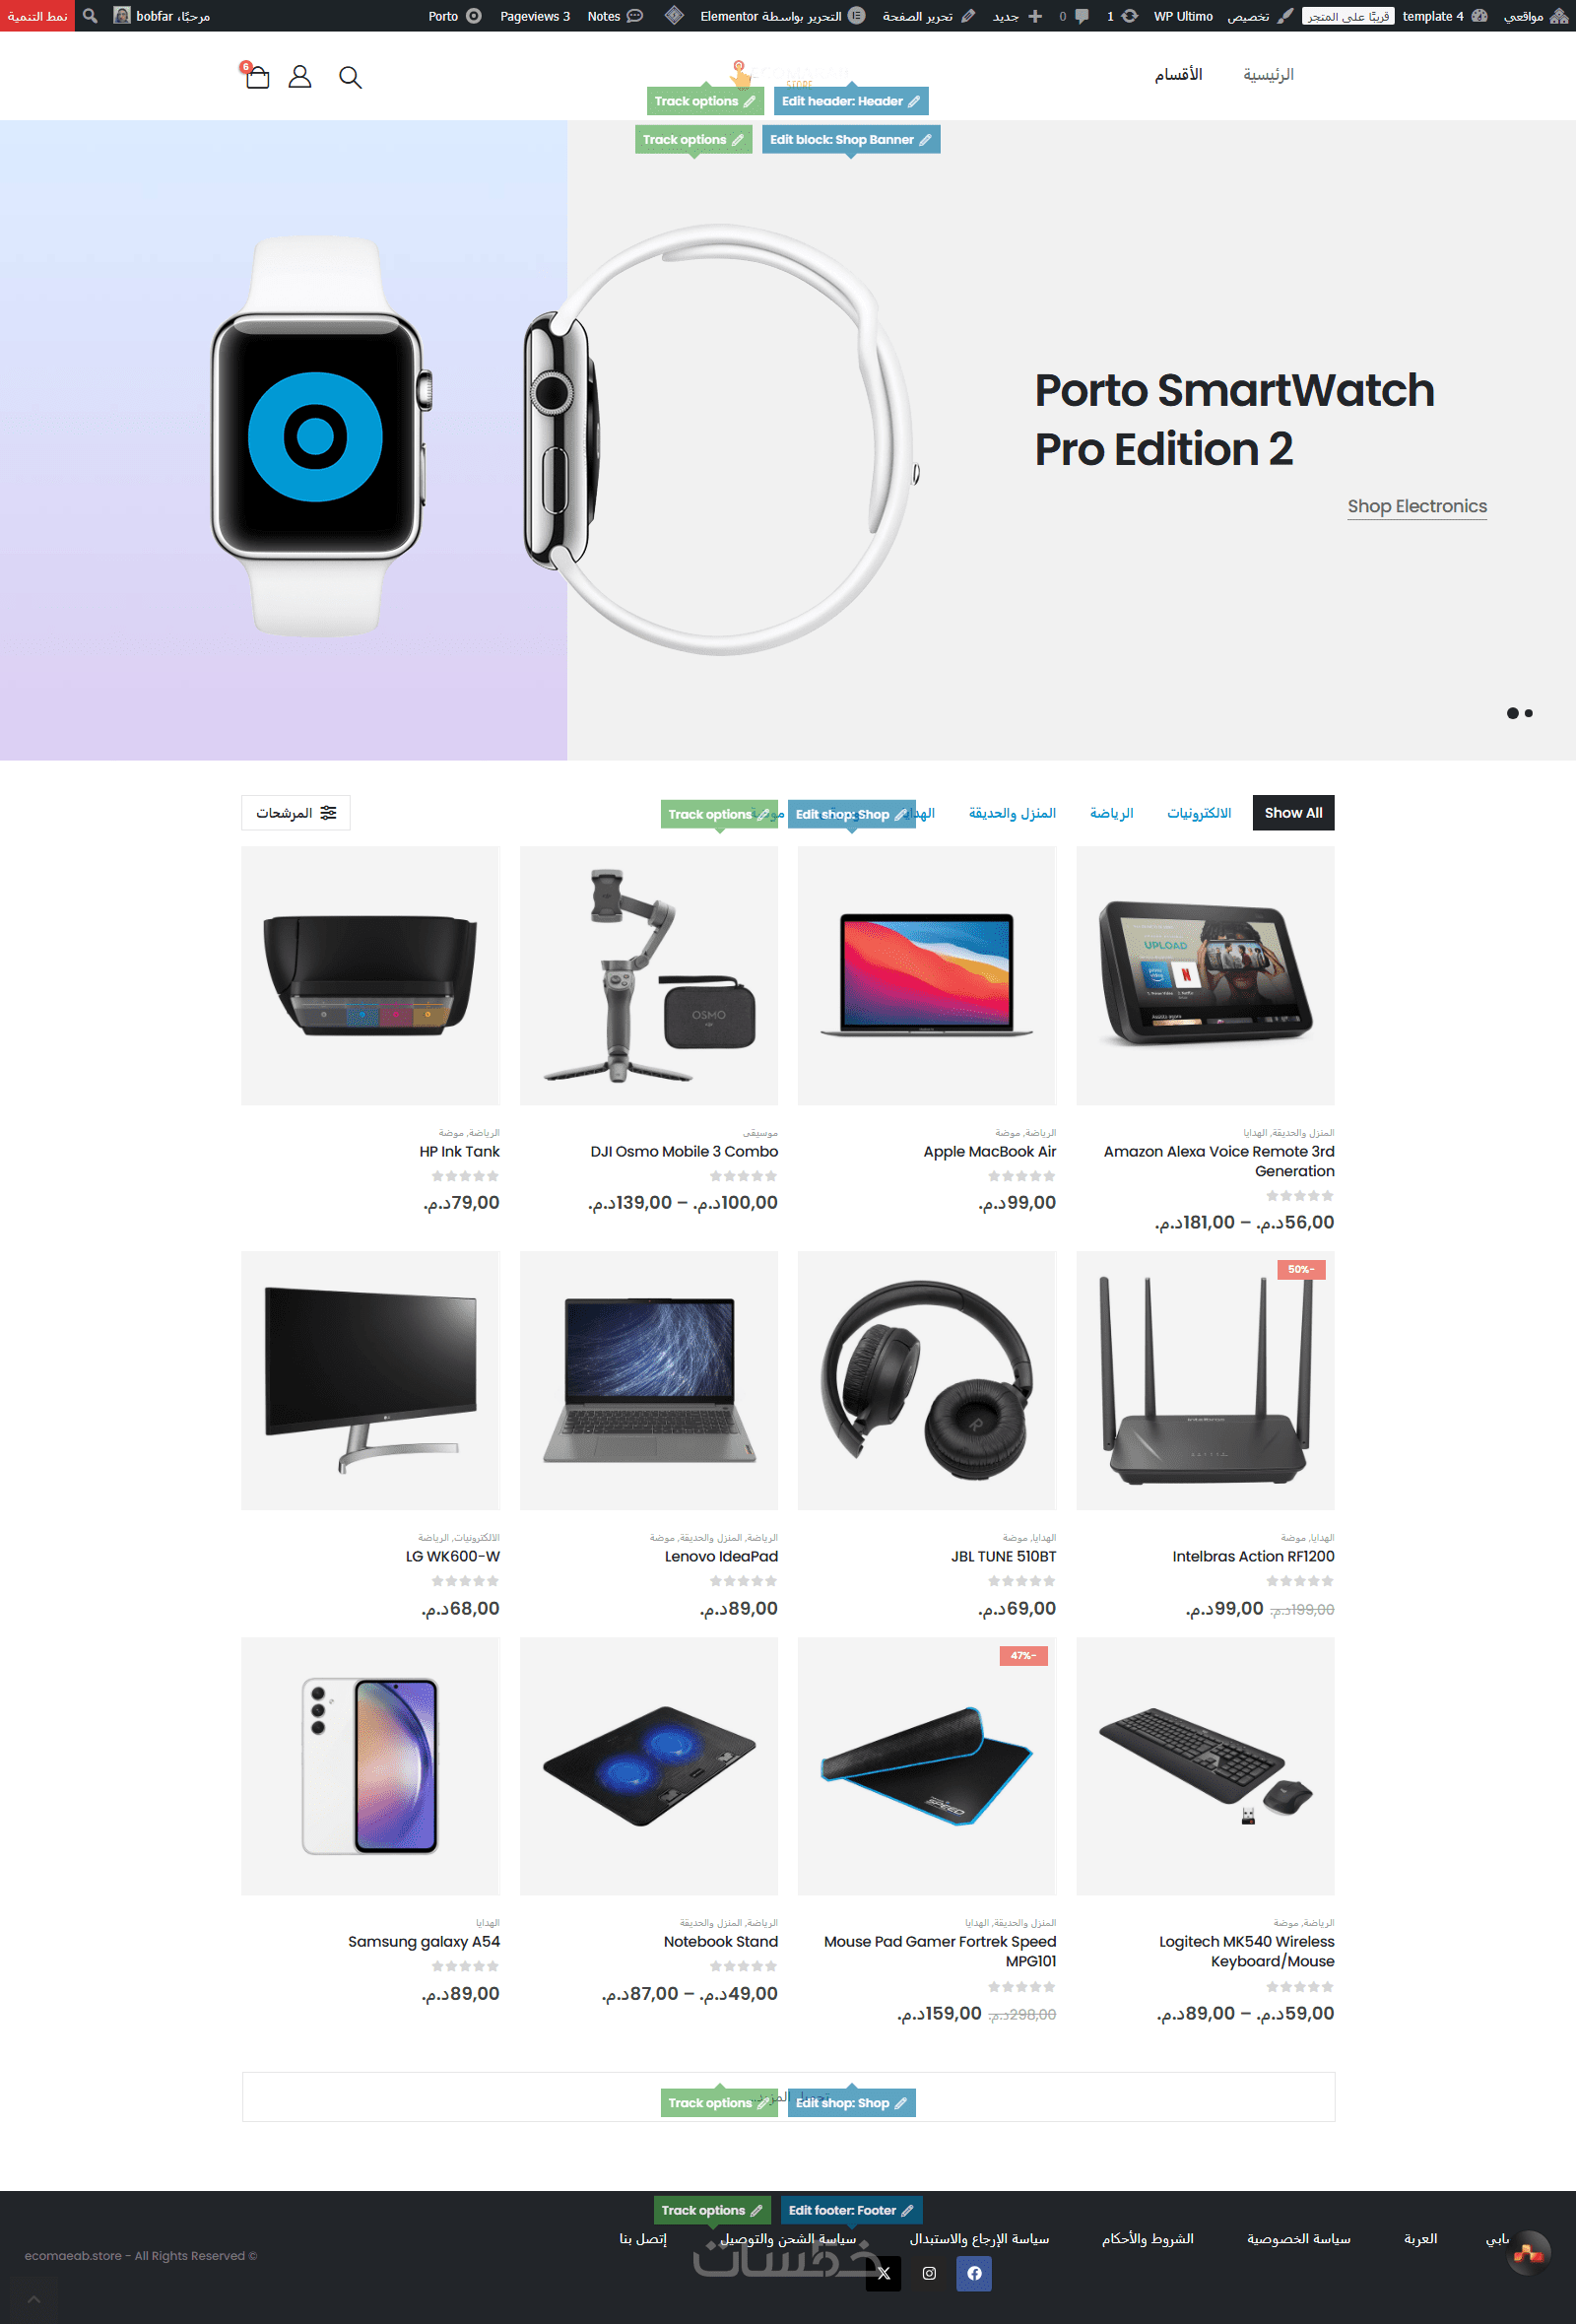Open the الأقسام header menu item
The height and width of the screenshot is (2324, 1576).
point(1179,75)
